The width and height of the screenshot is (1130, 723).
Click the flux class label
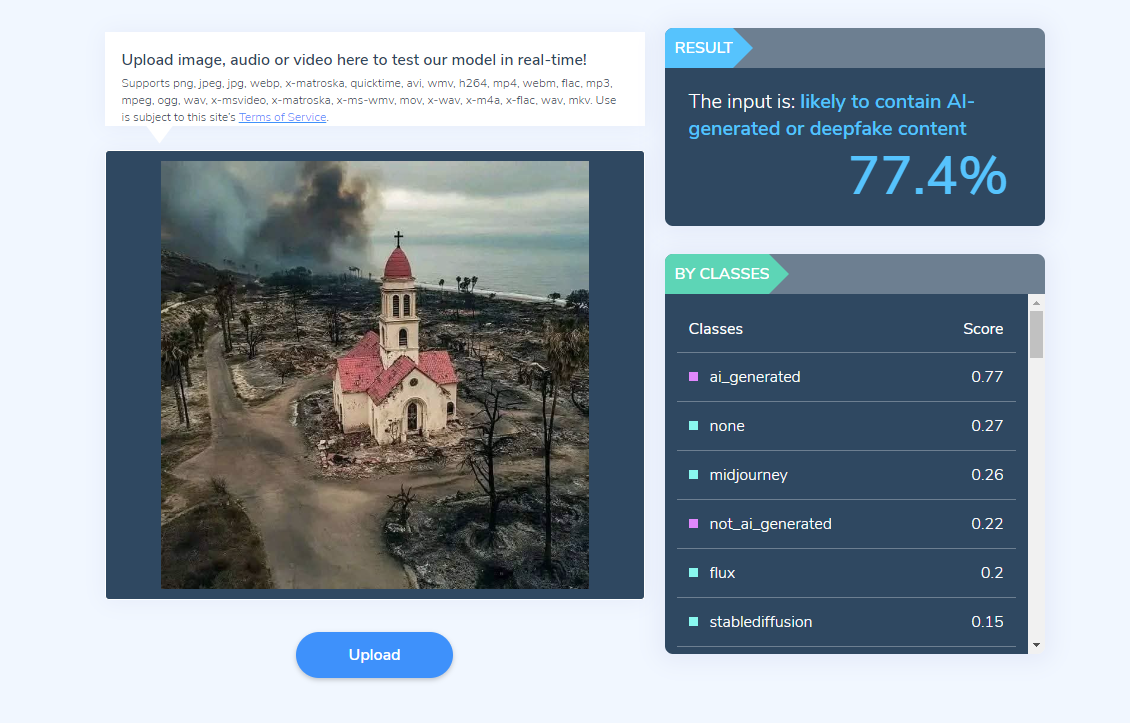click(x=722, y=573)
